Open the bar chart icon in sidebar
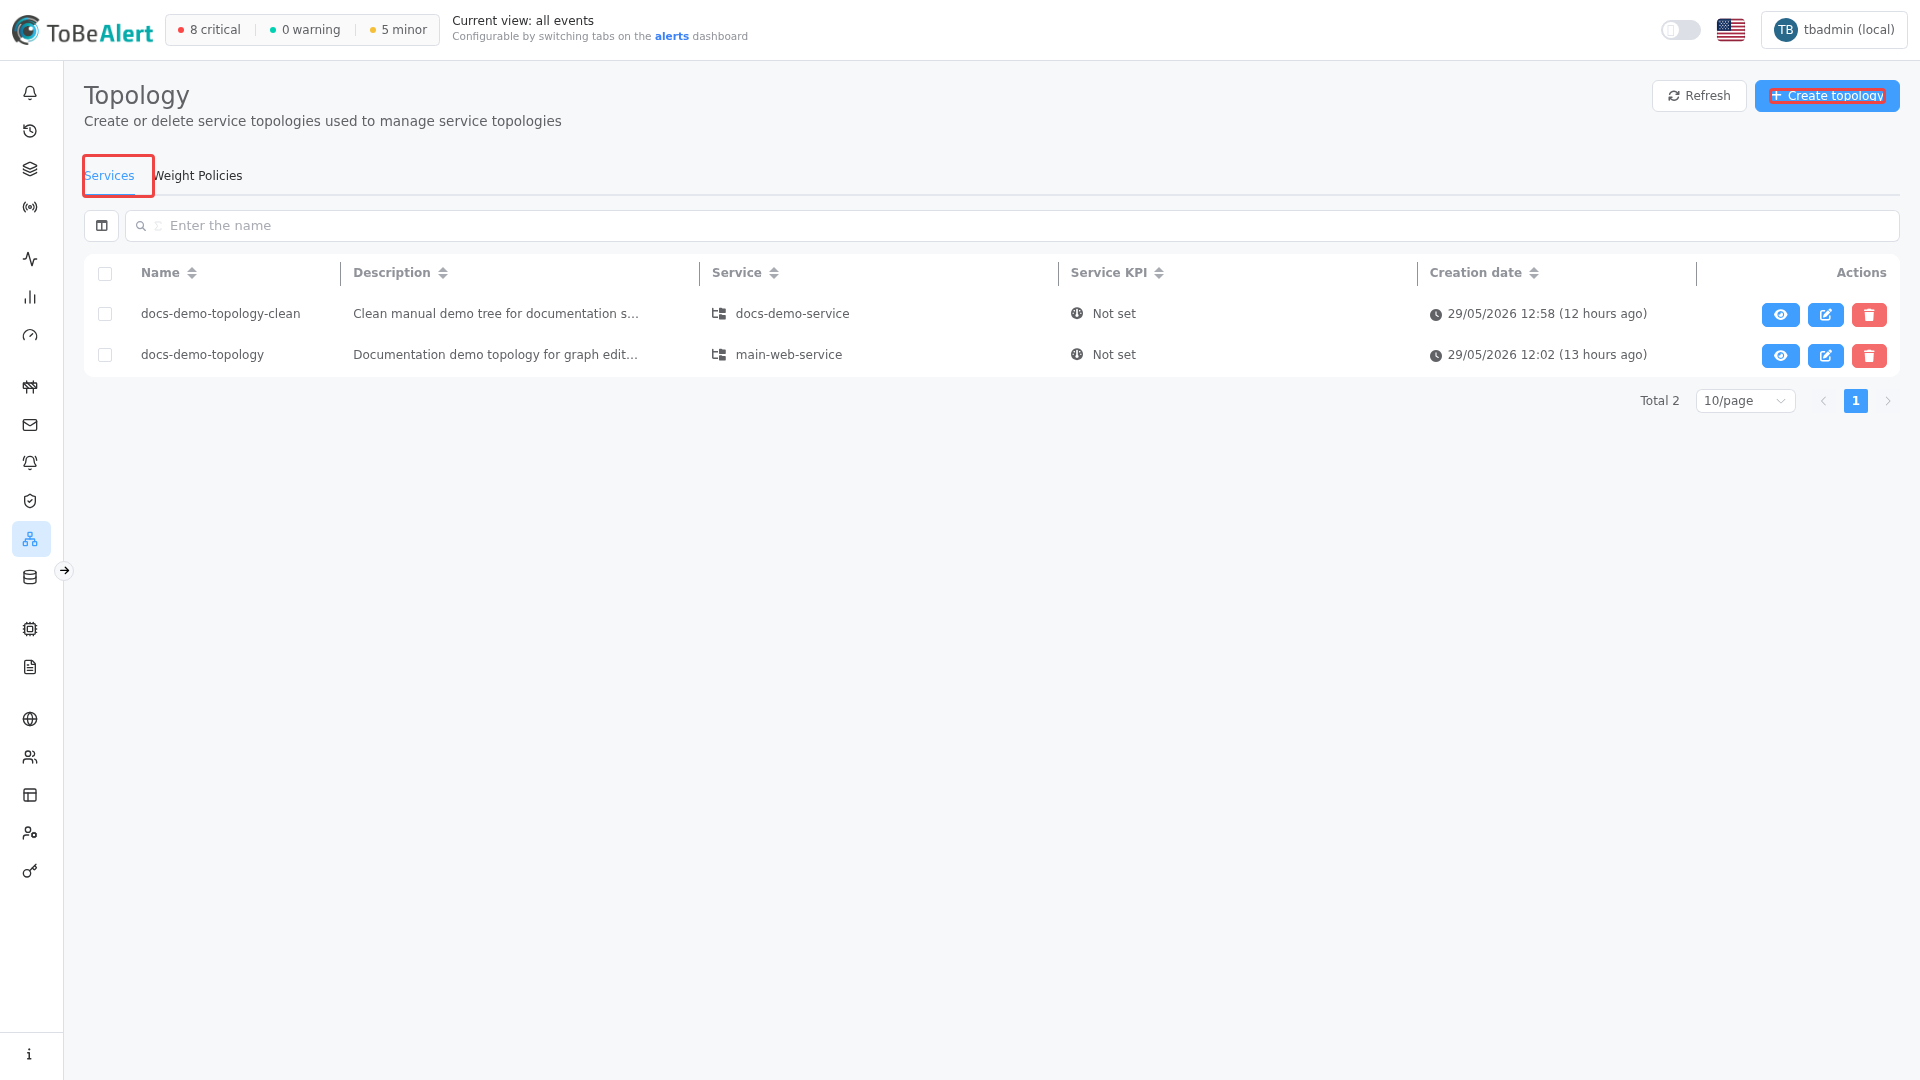The height and width of the screenshot is (1080, 1920). [30, 297]
